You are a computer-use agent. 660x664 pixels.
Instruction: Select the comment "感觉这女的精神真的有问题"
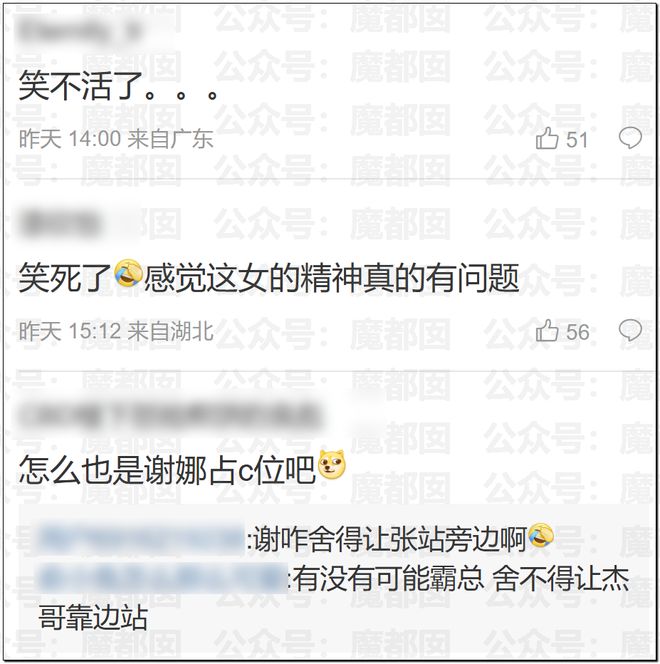[x=331, y=278]
